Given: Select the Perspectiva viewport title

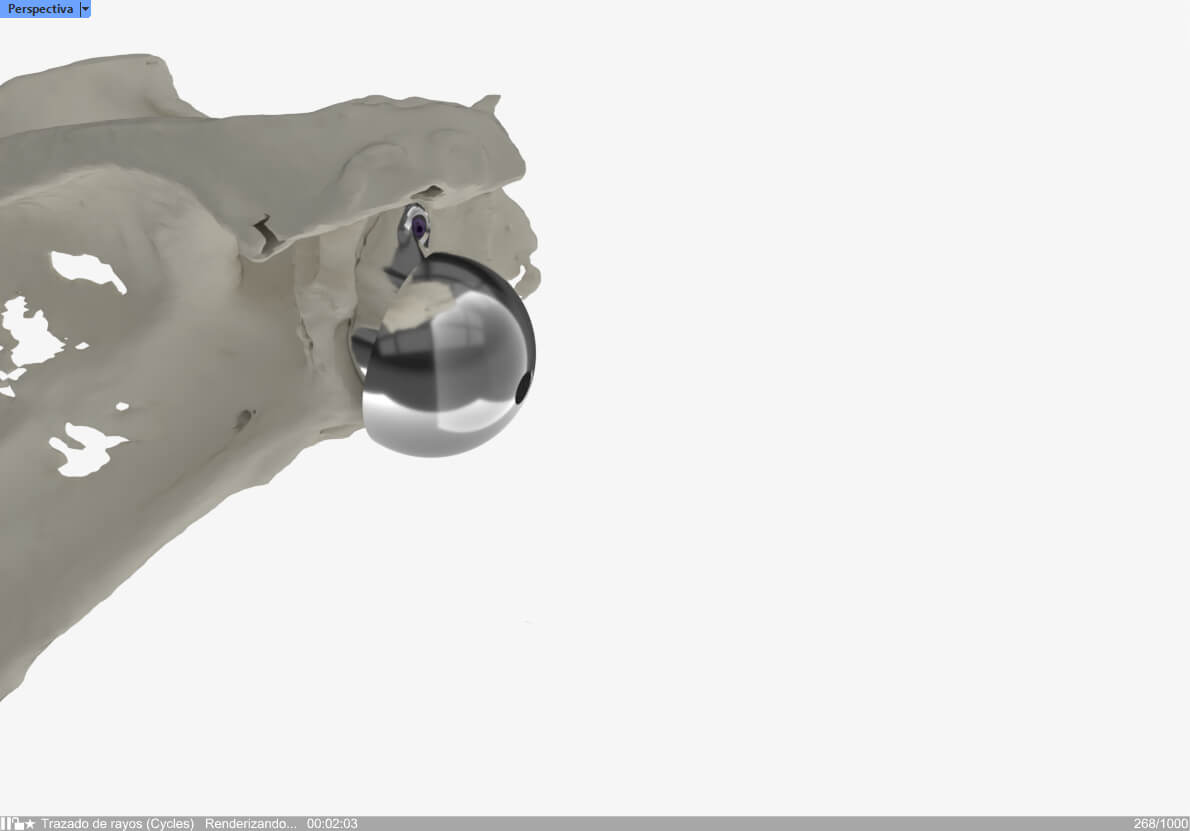Looking at the screenshot, I should 40,9.
